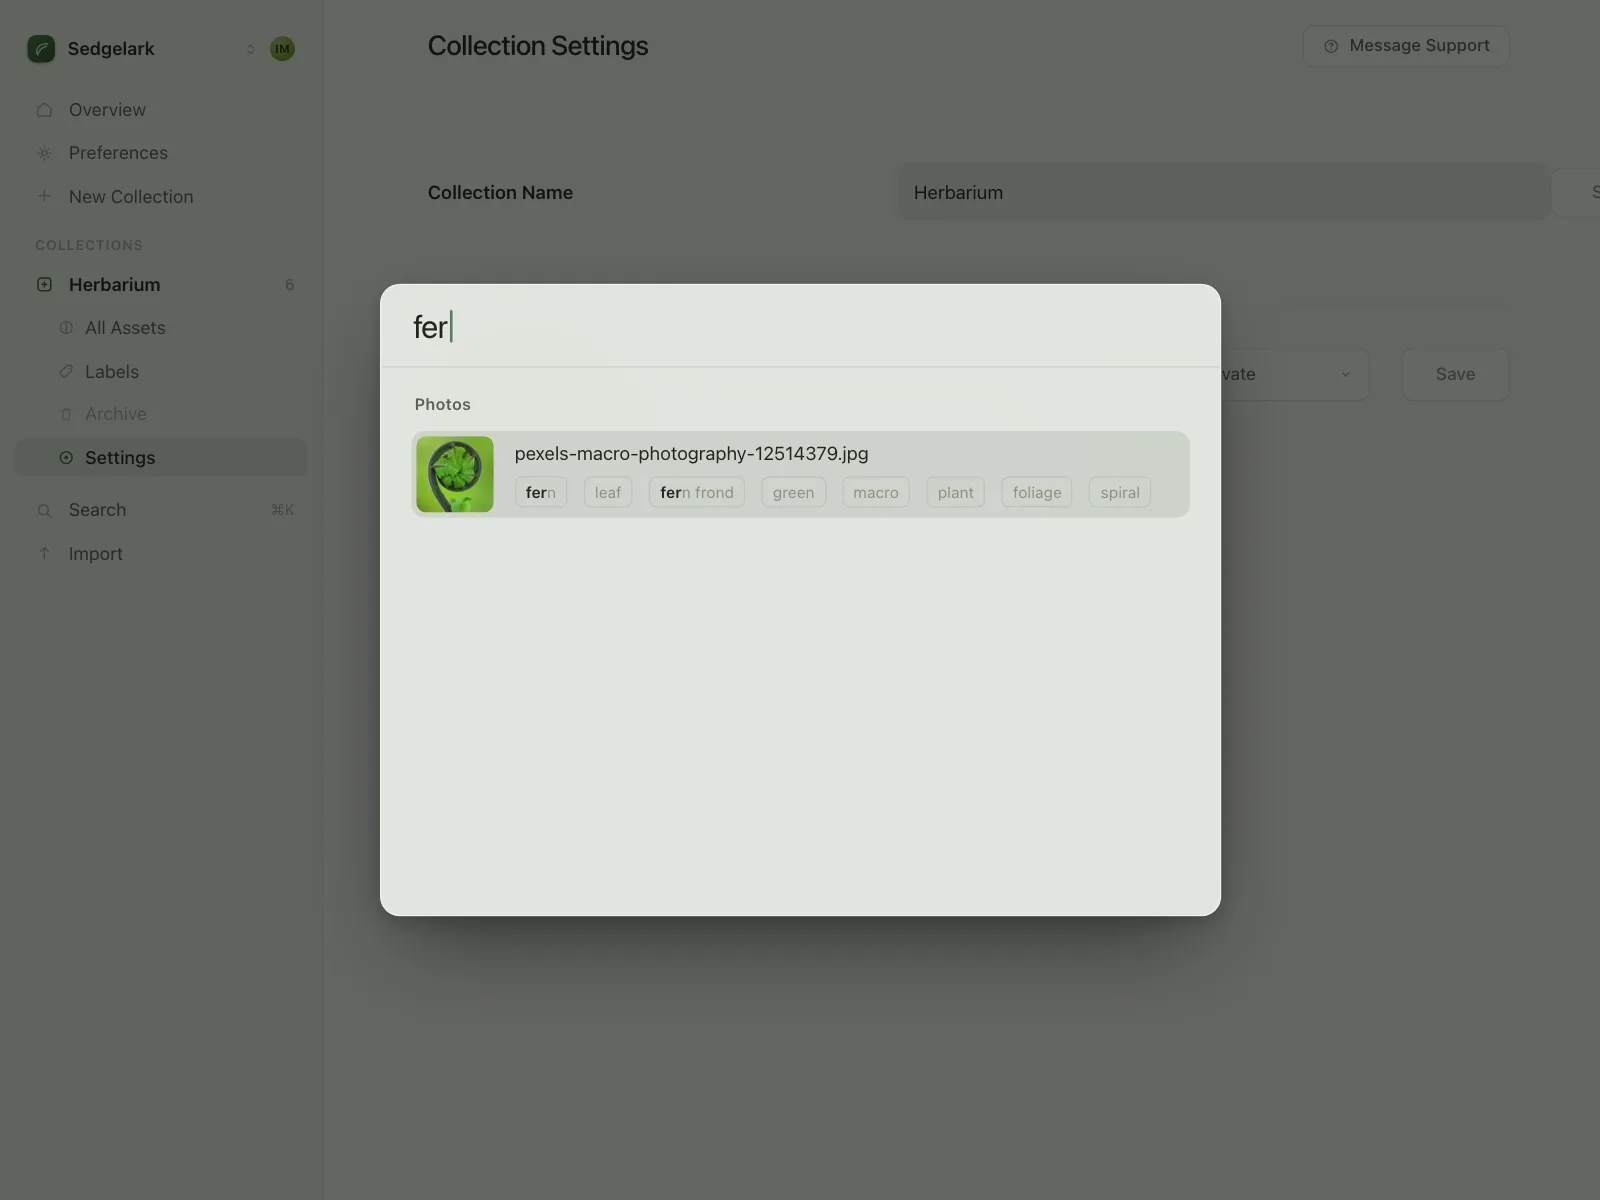Click the 'foliage' tag chip

pyautogui.click(x=1037, y=492)
